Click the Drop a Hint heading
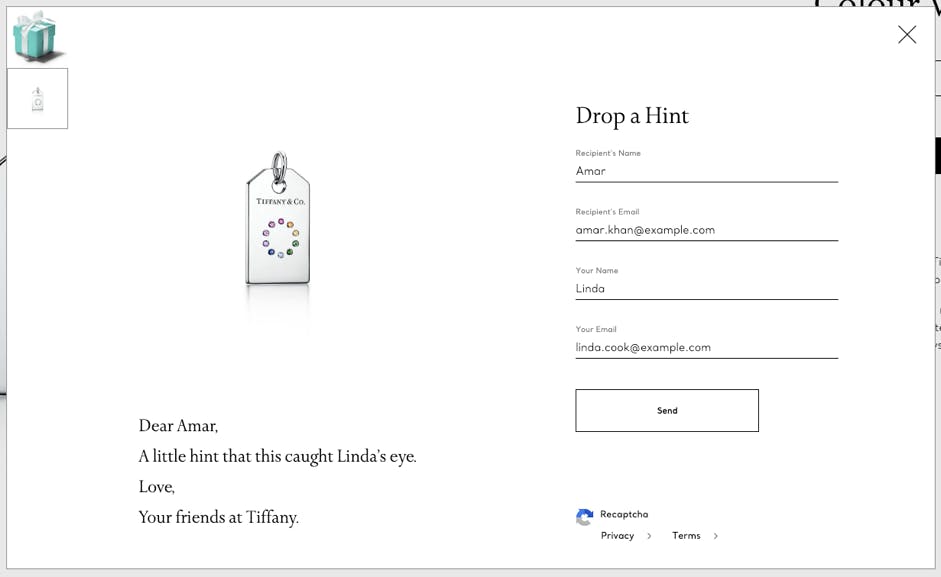The width and height of the screenshot is (941, 577). point(632,116)
